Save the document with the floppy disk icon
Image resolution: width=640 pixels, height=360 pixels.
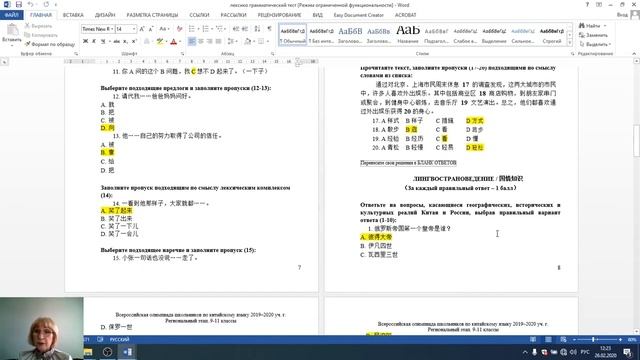[x=19, y=4]
